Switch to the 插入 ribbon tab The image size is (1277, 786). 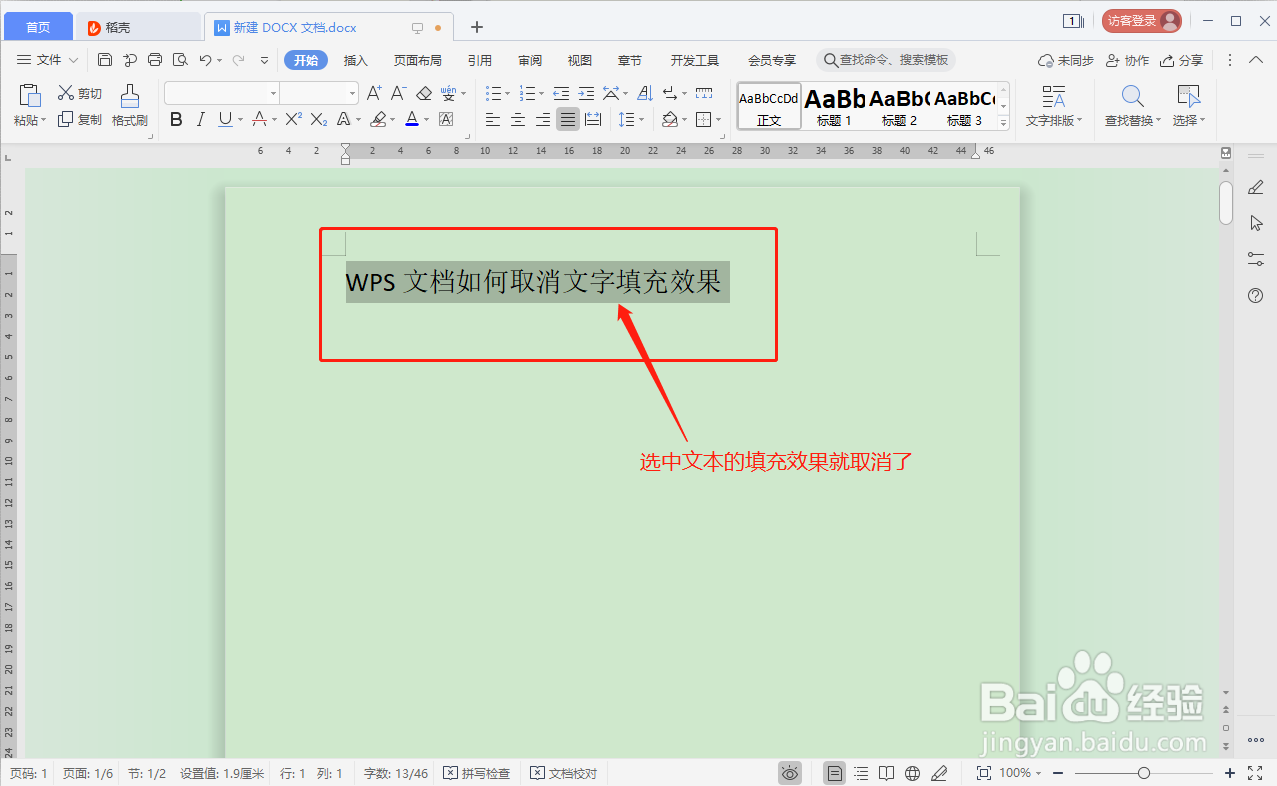click(x=356, y=60)
